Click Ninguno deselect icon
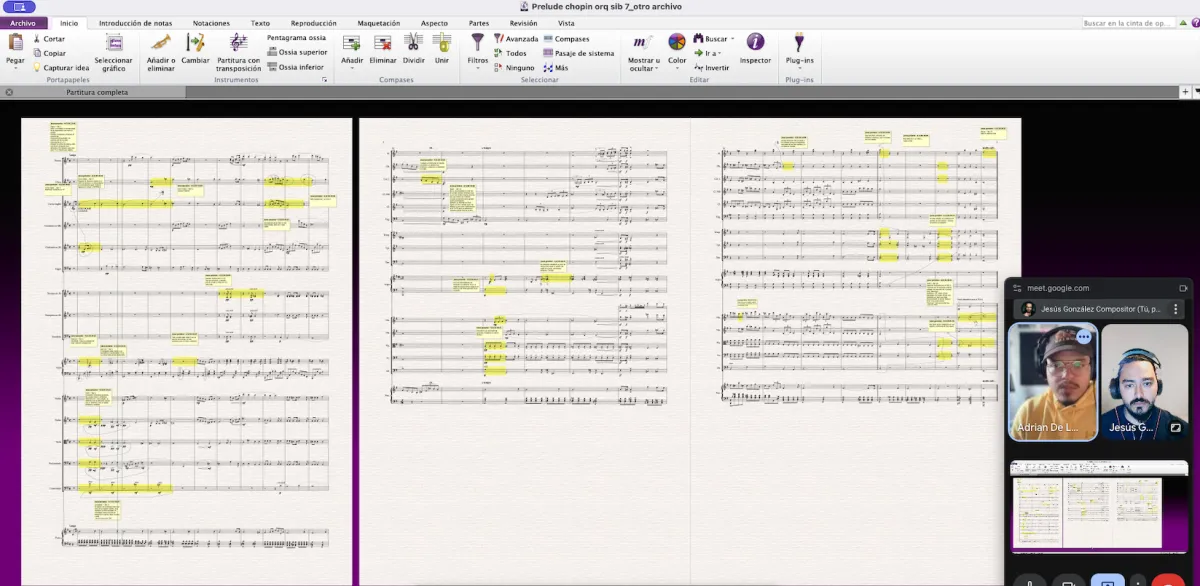This screenshot has width=1200, height=586. [x=498, y=67]
